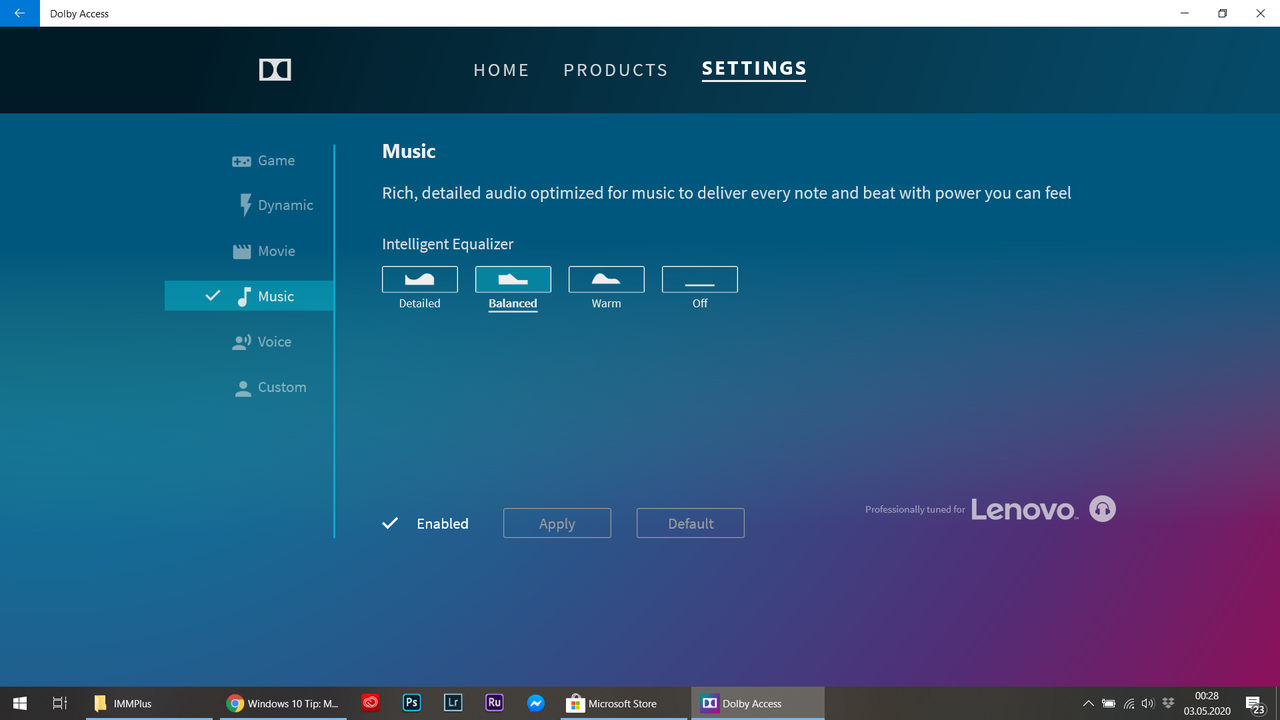The image size is (1280, 720).
Task: Open Adobe Creative Cloud from taskbar
Action: click(370, 703)
